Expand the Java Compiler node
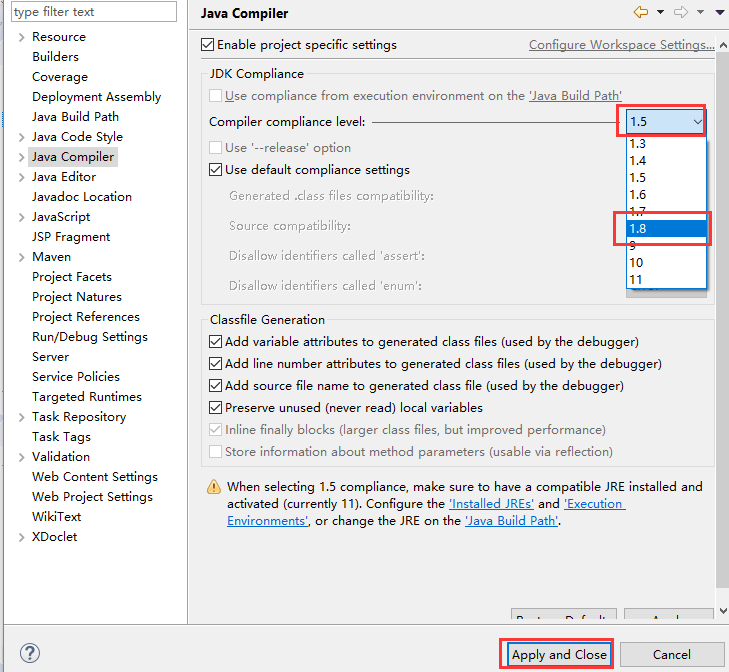The width and height of the screenshot is (729, 672). point(21,157)
